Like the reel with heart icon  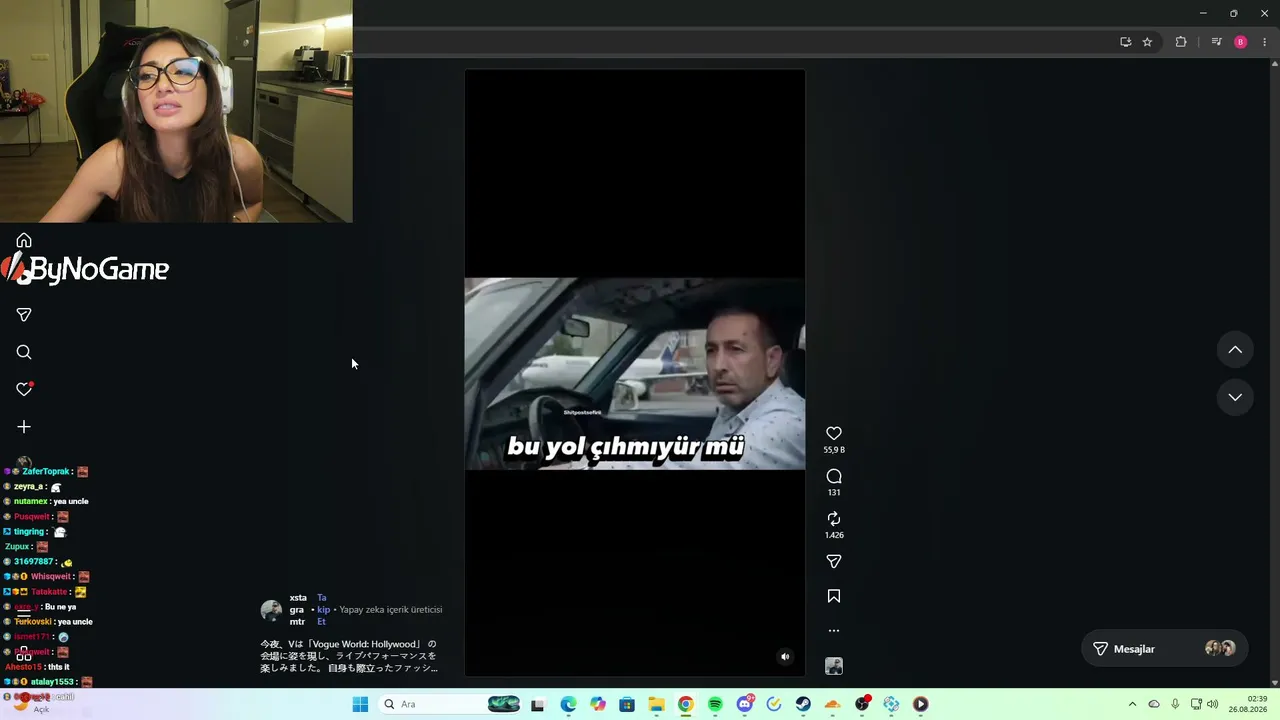point(834,433)
